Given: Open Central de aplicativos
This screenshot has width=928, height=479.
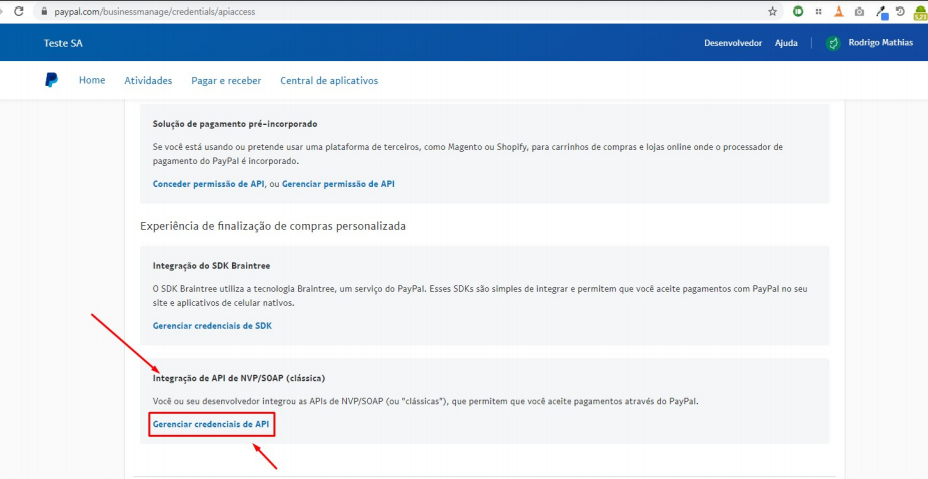Looking at the screenshot, I should click(x=329, y=81).
